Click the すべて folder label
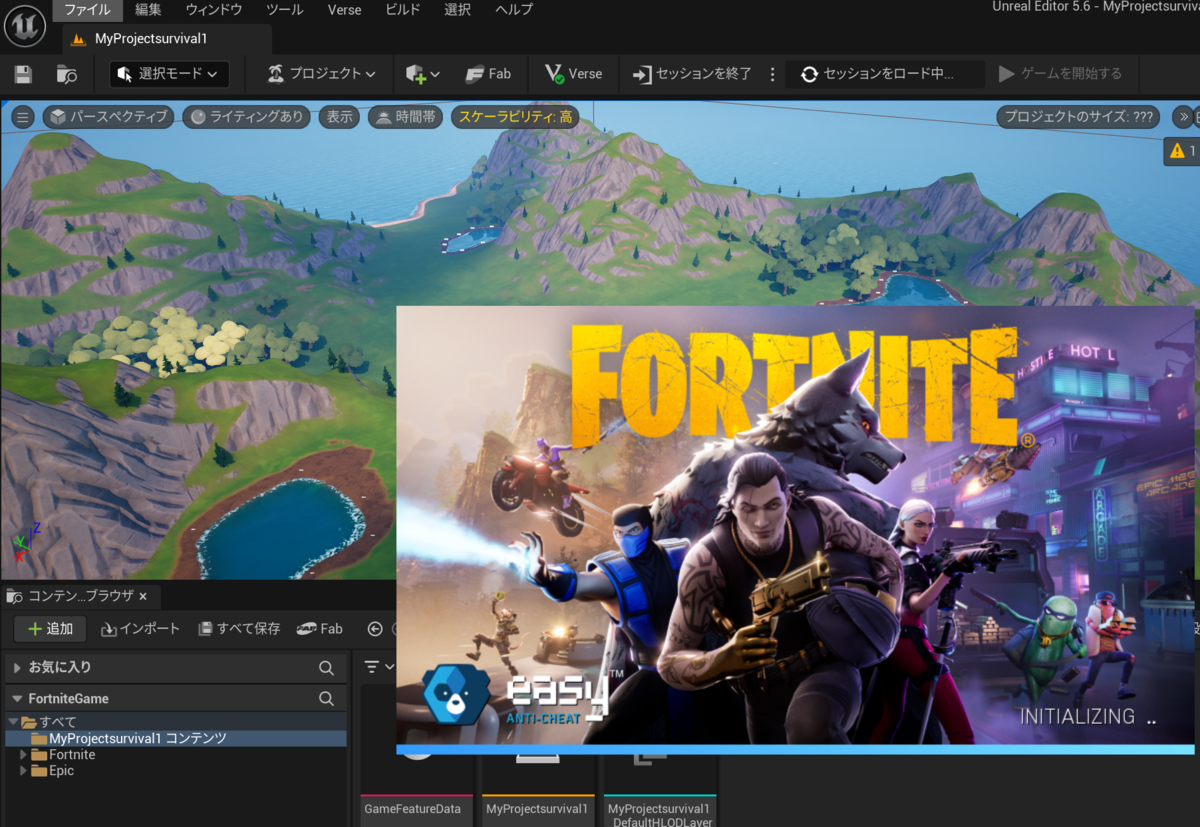This screenshot has height=827, width=1200. point(58,722)
